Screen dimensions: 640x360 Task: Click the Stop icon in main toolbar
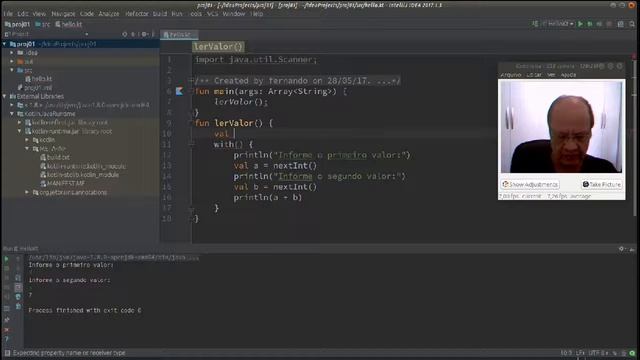pyautogui.click(x=609, y=24)
